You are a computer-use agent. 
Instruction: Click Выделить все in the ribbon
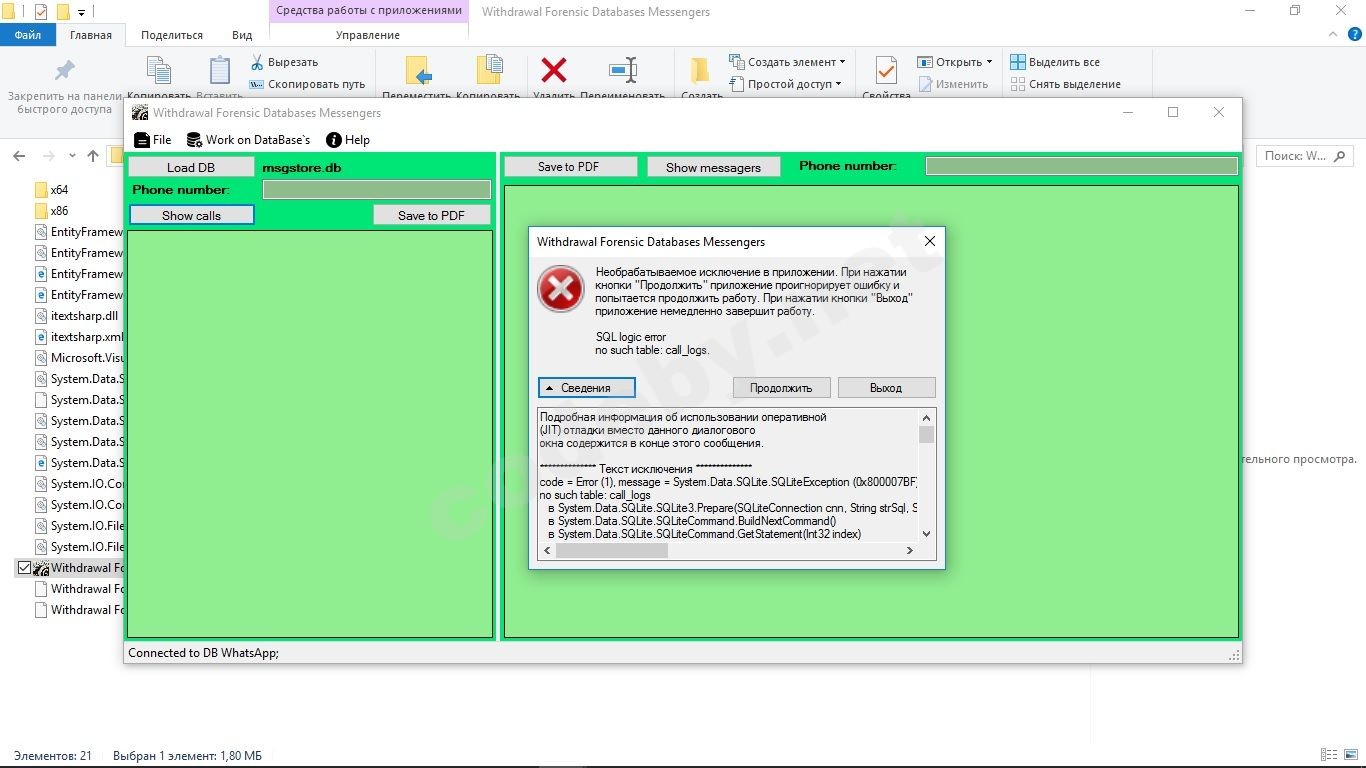tap(1055, 62)
